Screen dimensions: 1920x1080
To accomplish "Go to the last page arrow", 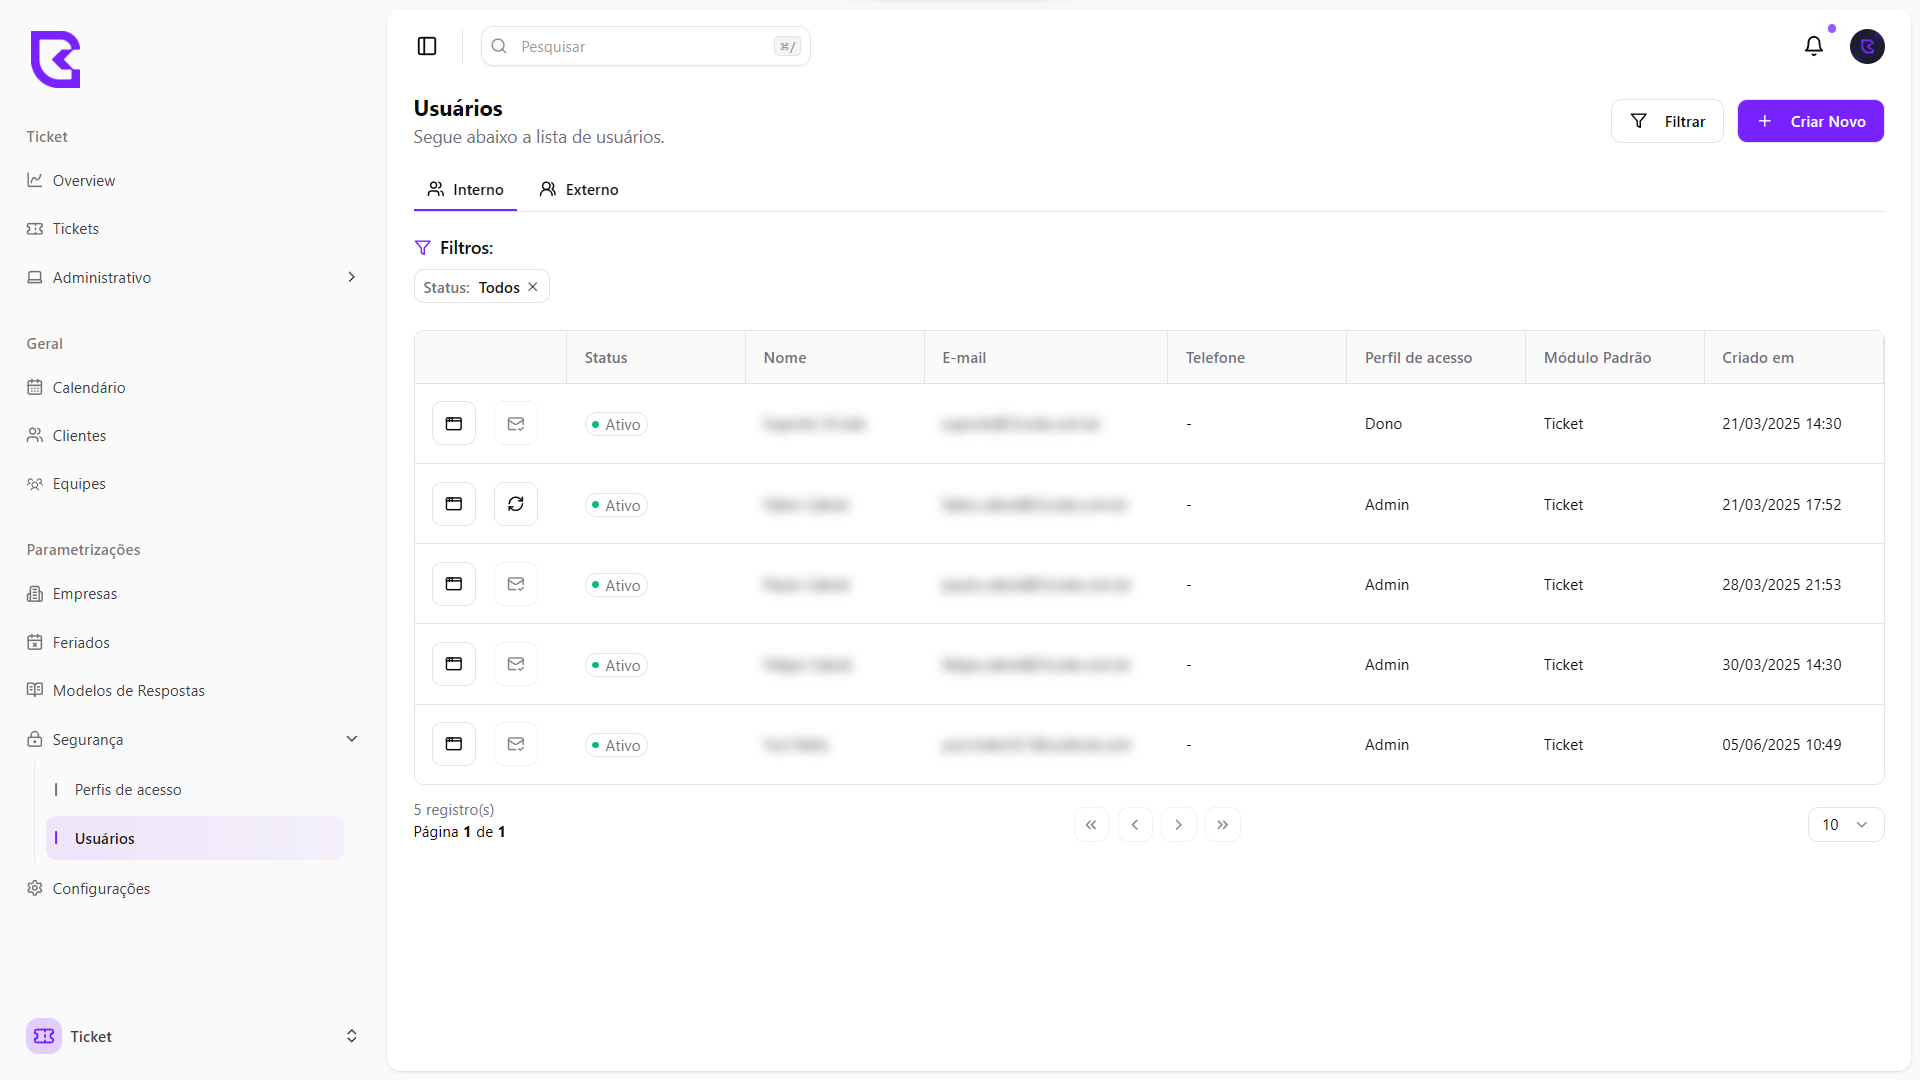I will click(x=1222, y=825).
